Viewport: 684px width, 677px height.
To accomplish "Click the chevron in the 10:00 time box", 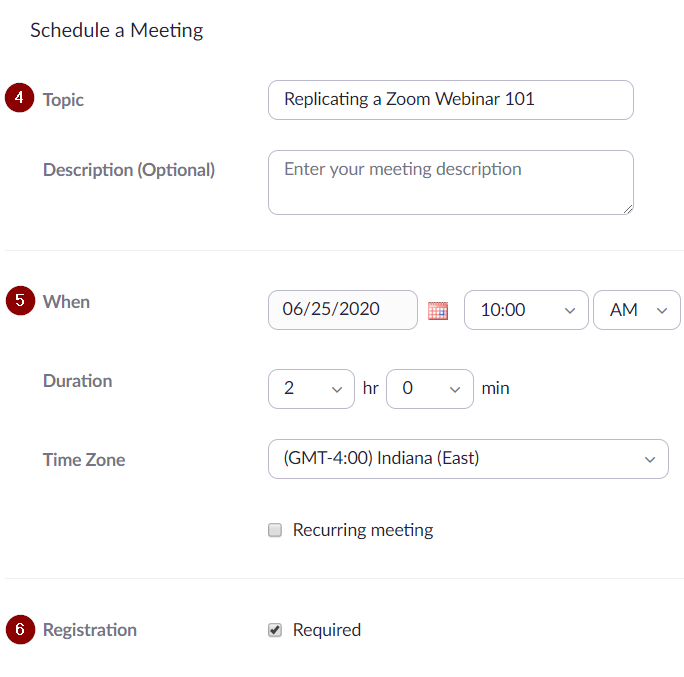I will coord(570,311).
